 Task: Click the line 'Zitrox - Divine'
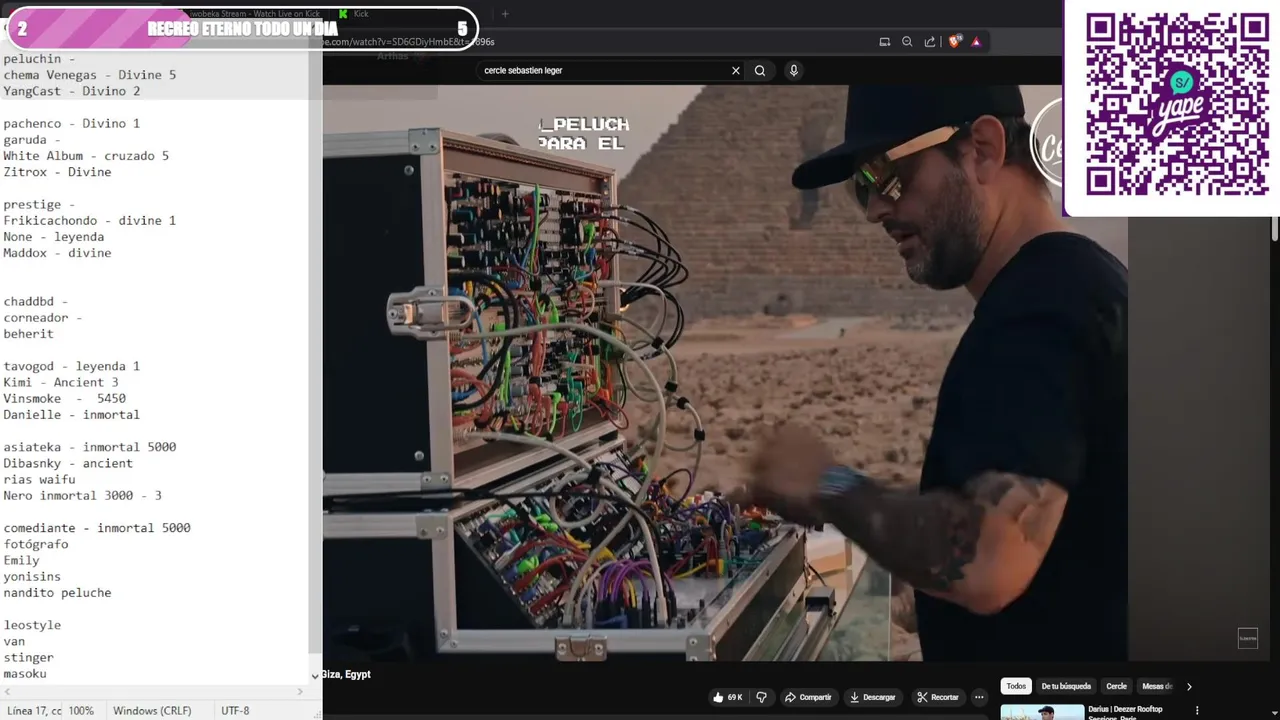tap(57, 172)
